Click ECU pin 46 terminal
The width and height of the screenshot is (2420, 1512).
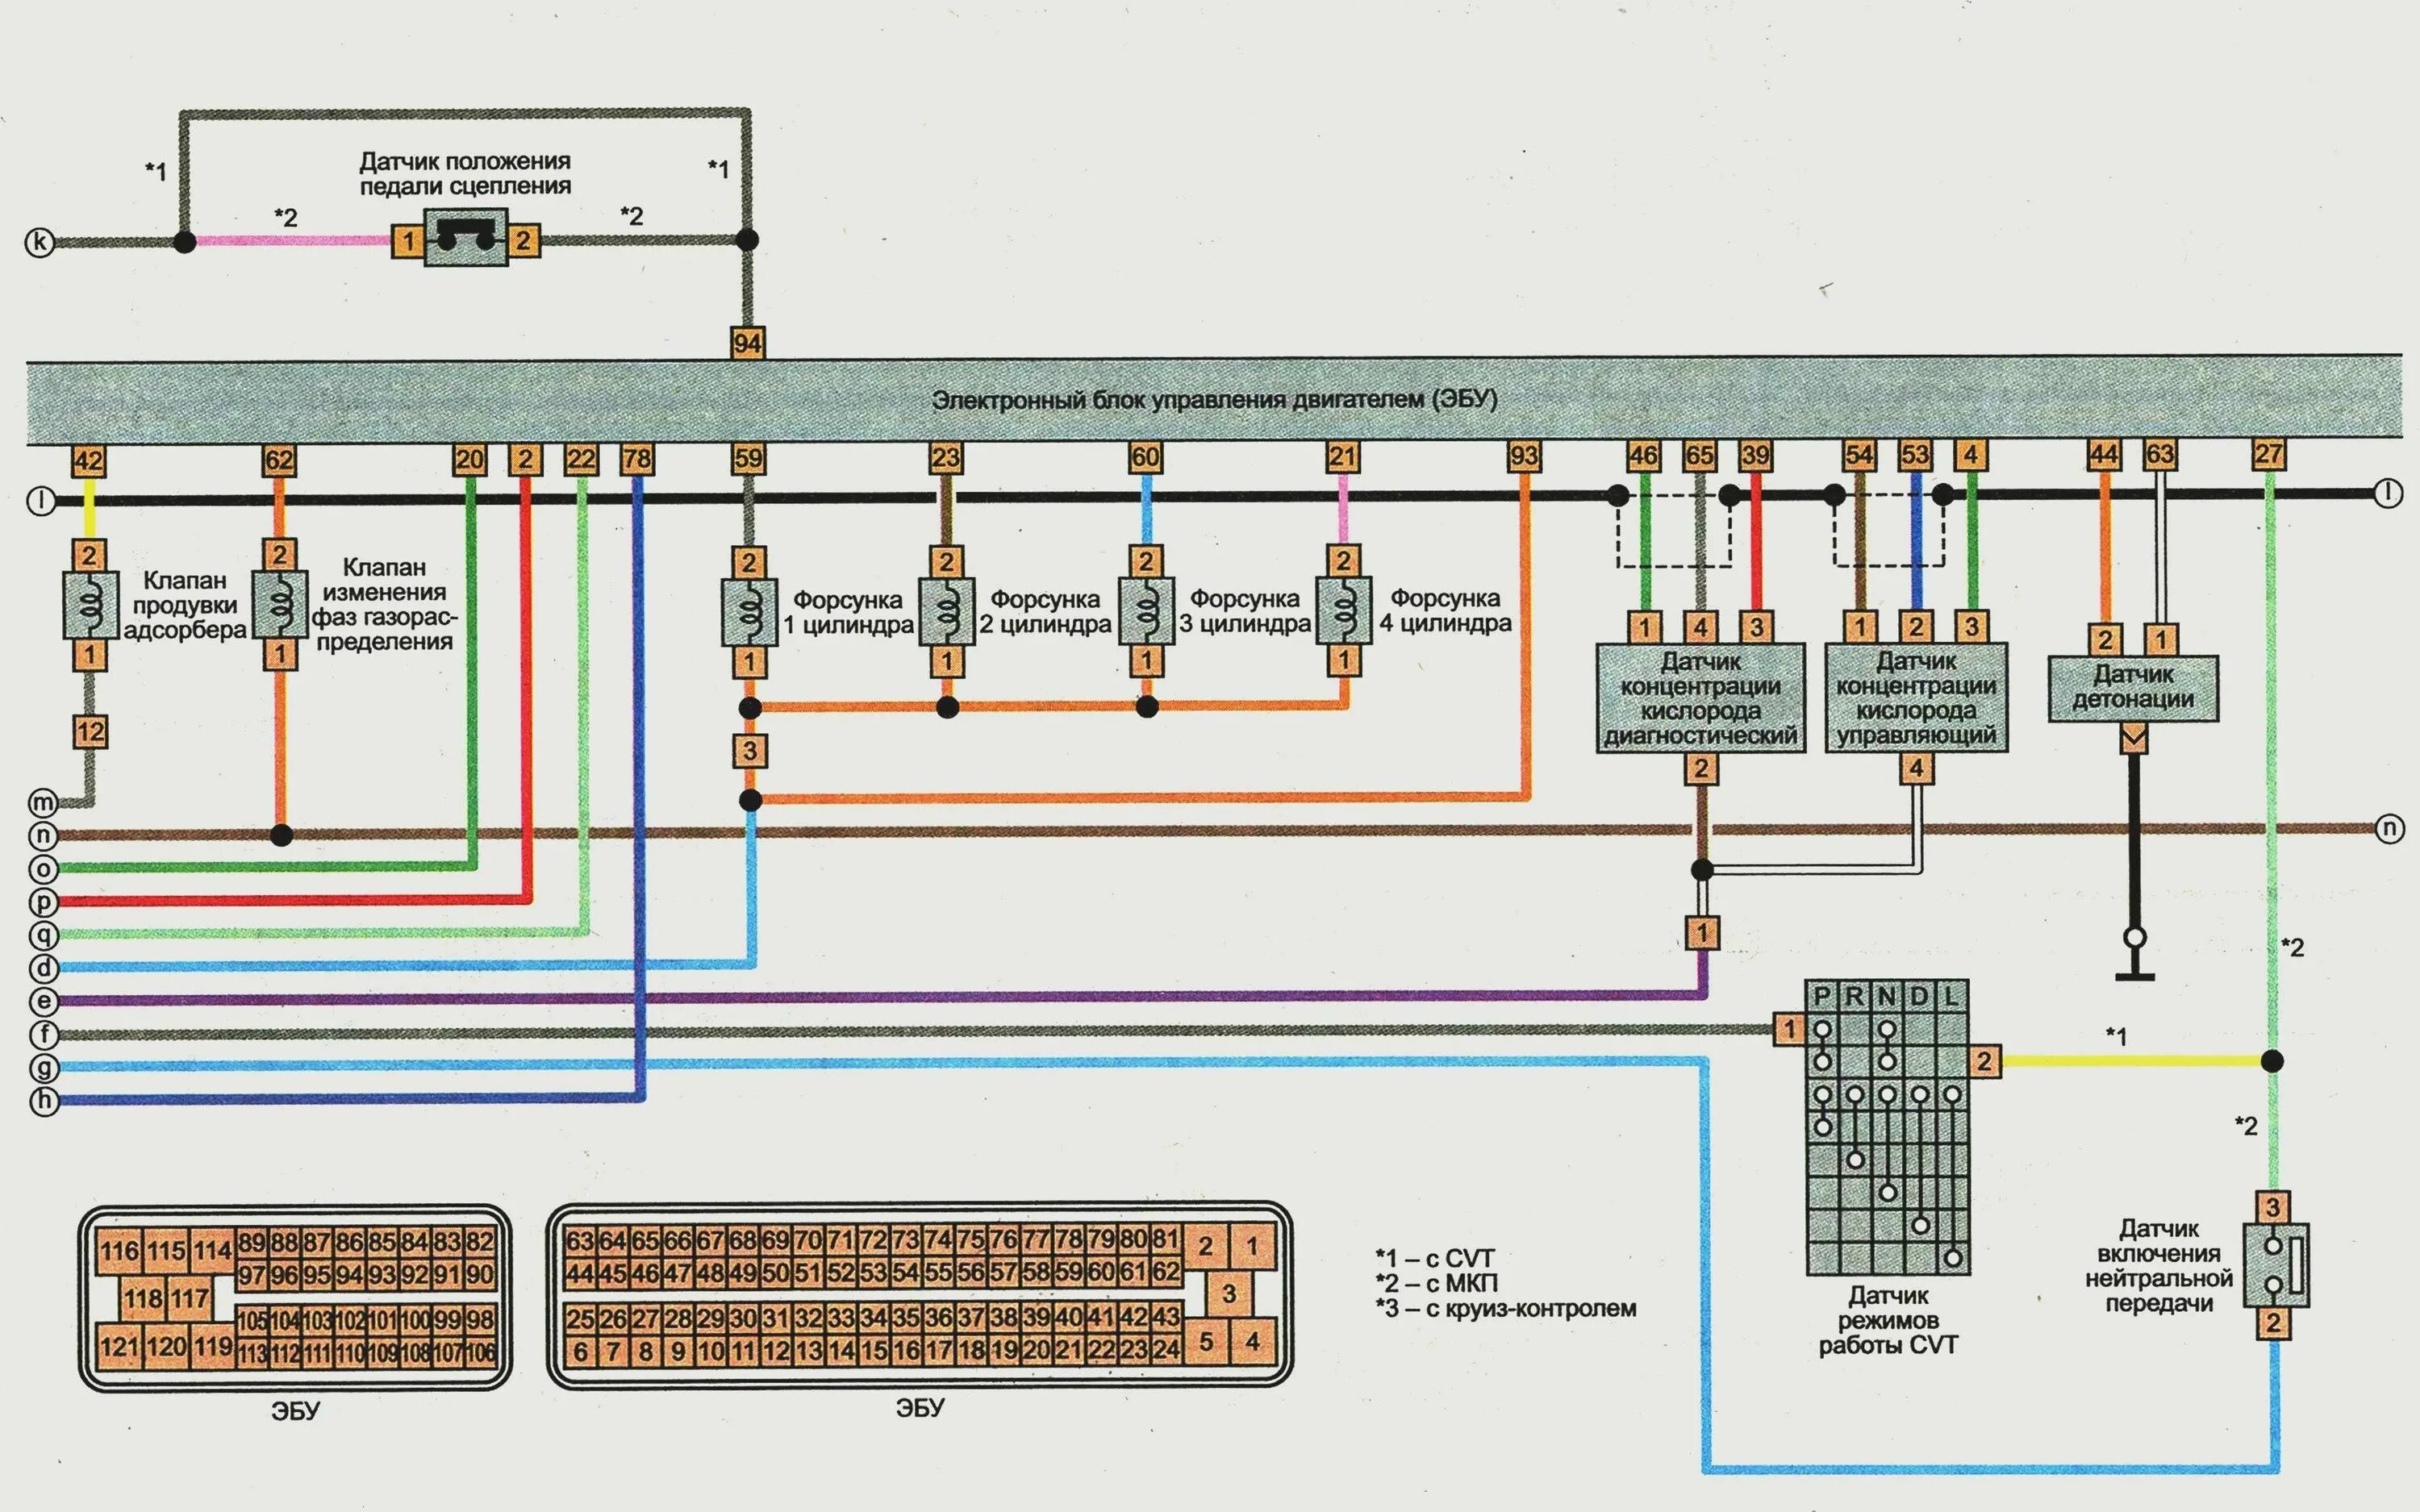click(x=1644, y=456)
